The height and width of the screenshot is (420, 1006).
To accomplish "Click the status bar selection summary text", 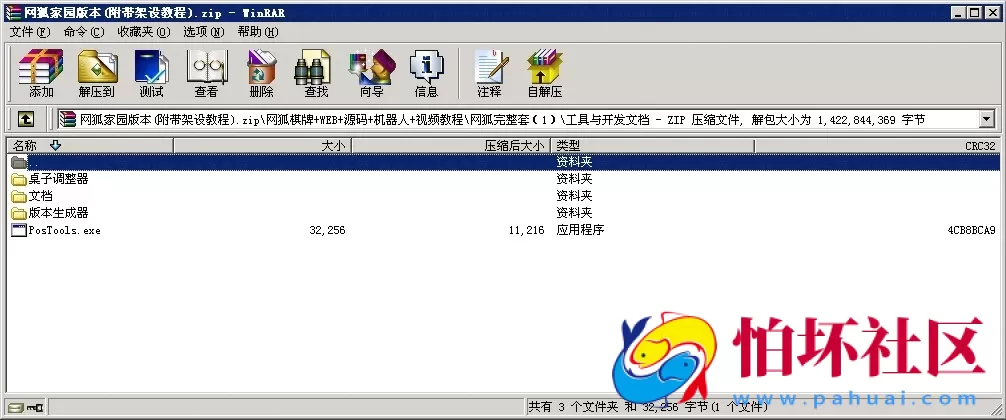I will pyautogui.click(x=648, y=407).
